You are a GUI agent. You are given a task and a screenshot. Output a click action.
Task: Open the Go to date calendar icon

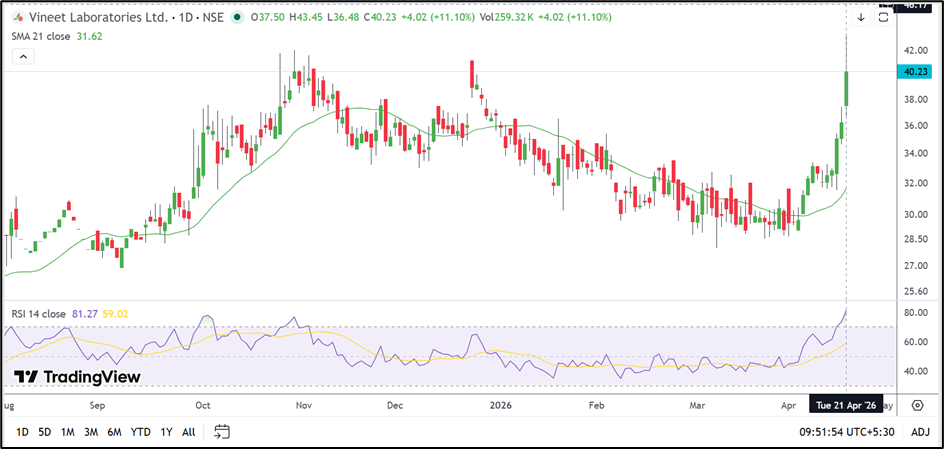click(x=222, y=432)
